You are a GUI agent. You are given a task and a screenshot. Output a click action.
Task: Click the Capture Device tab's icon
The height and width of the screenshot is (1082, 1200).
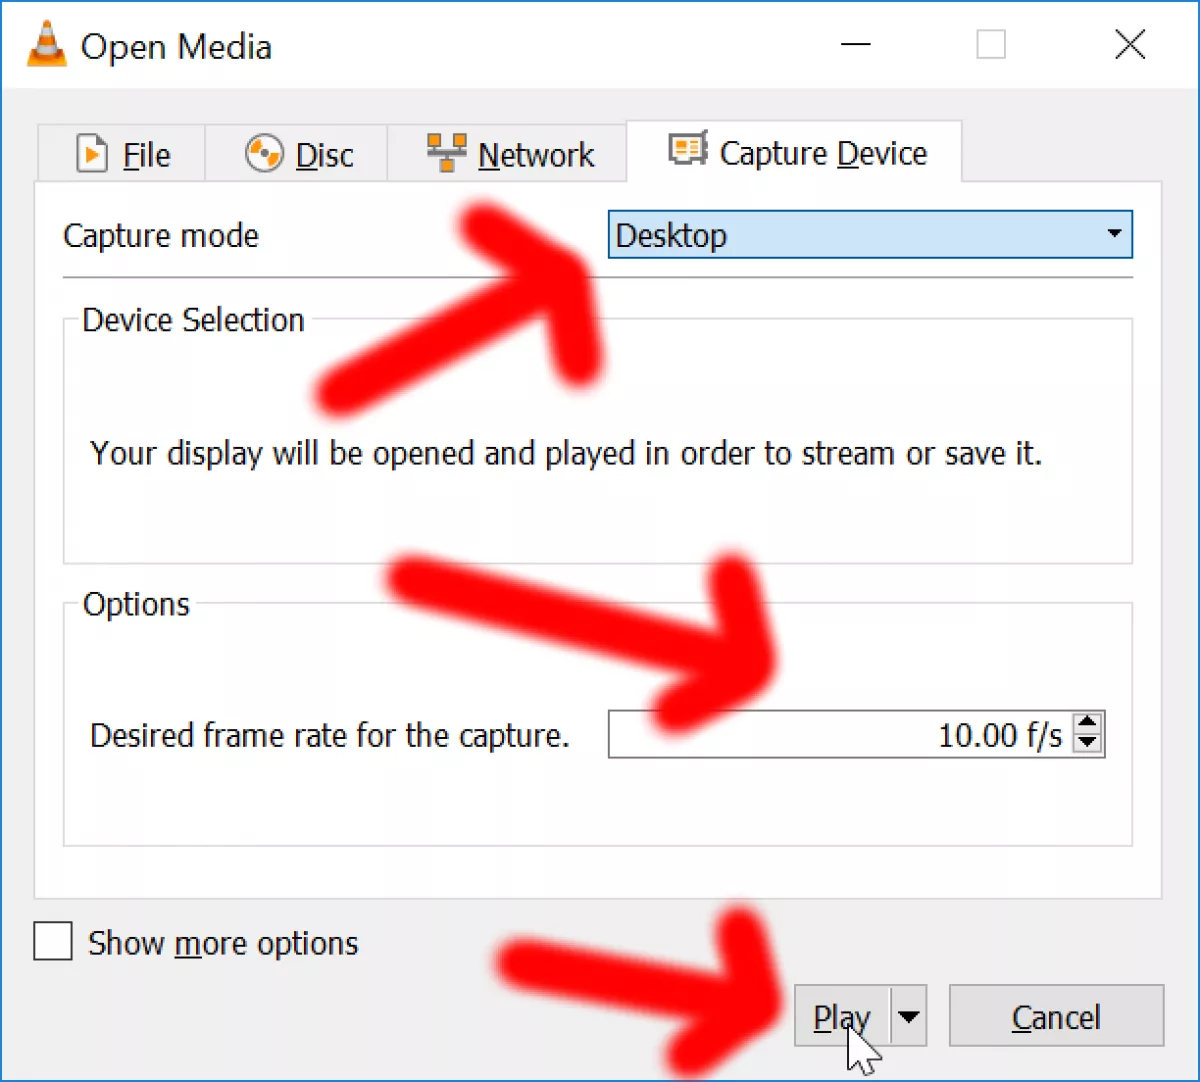point(688,150)
